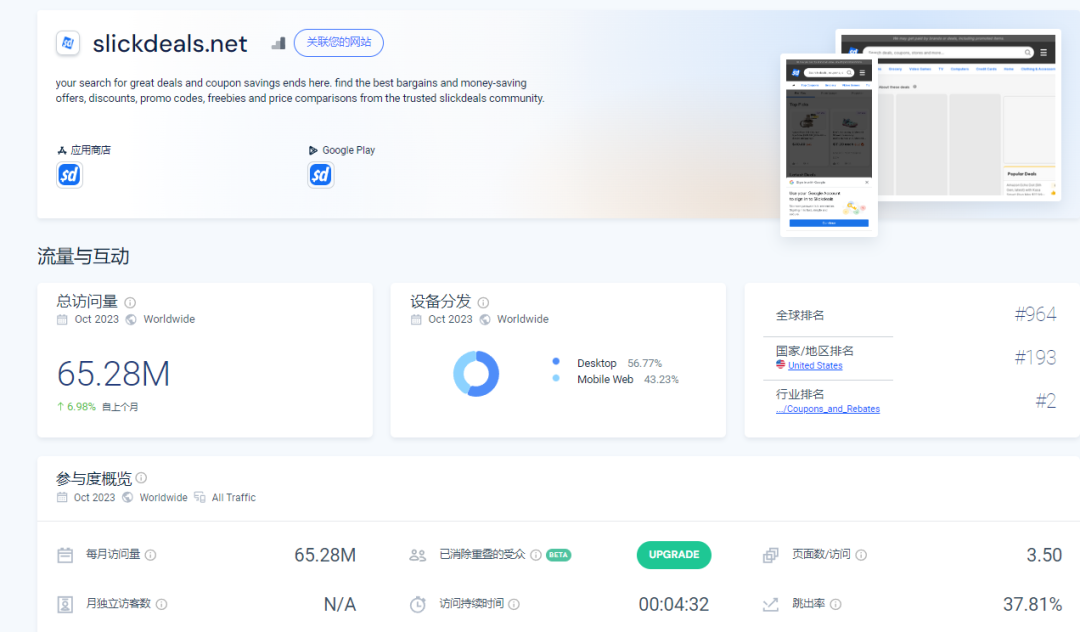Click the 已消除重叠的受众 people icon

coord(417,555)
